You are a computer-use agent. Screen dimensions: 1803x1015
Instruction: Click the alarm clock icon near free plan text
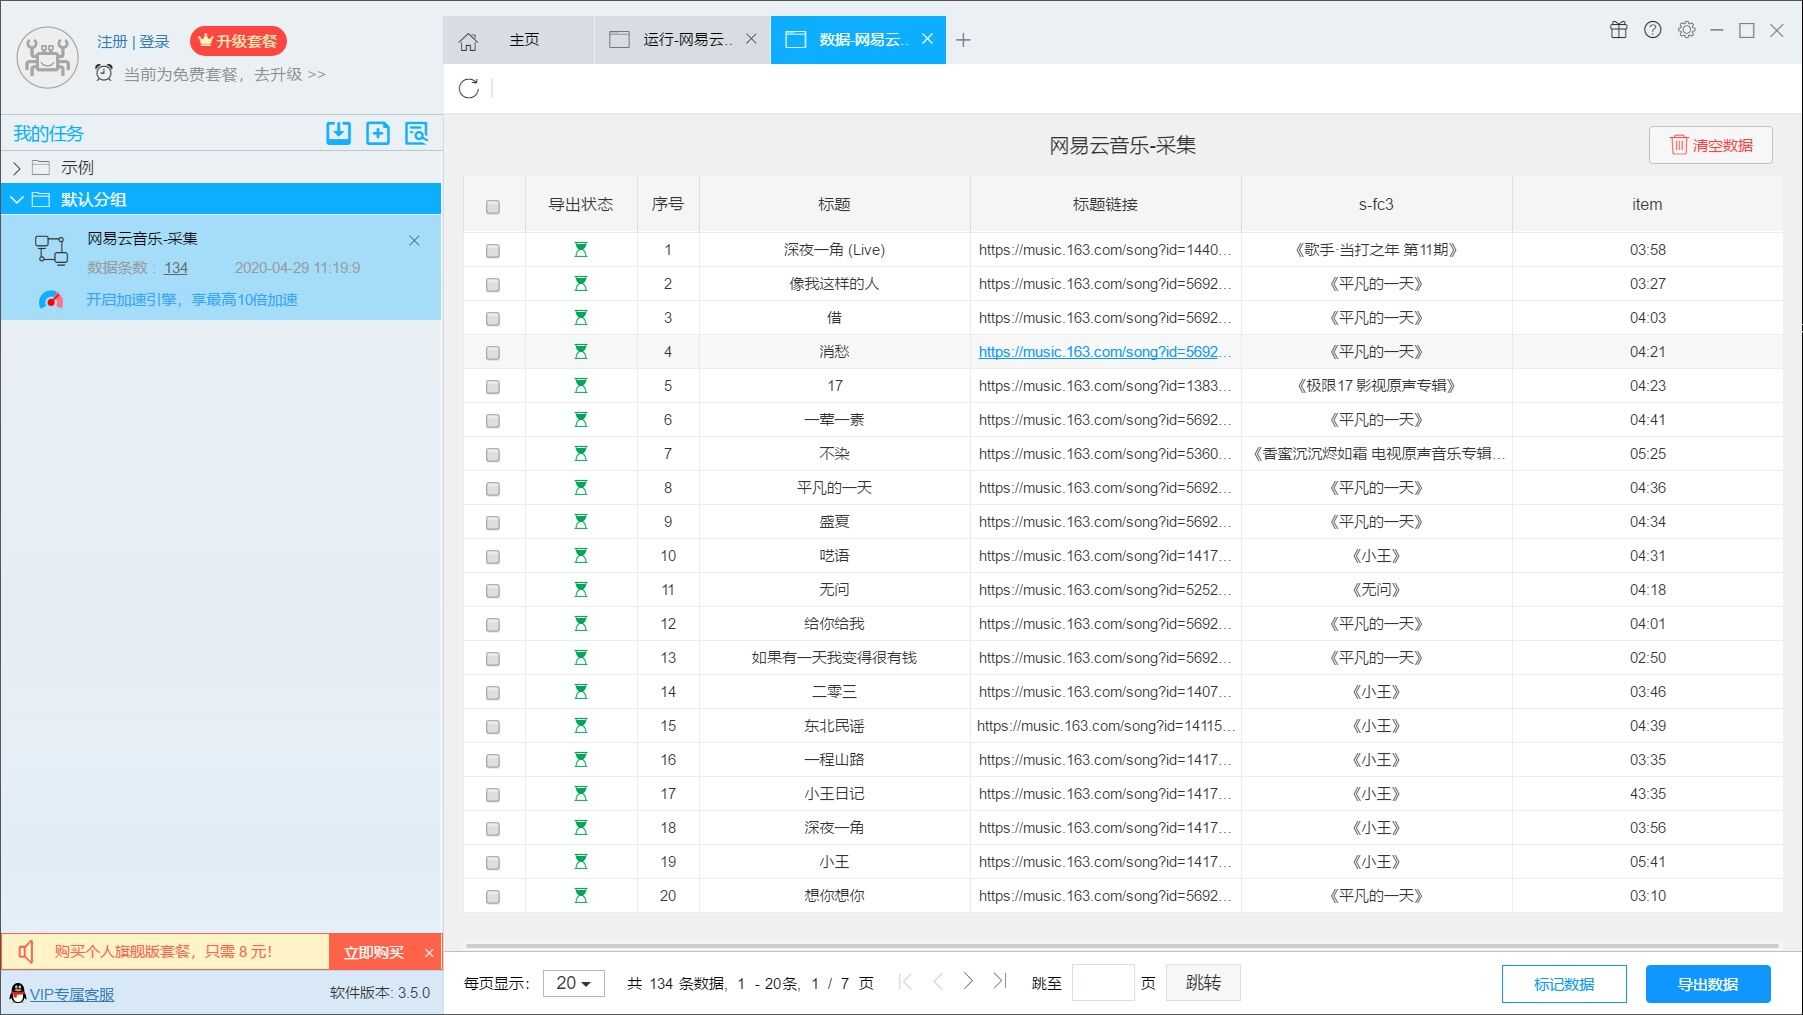tap(104, 73)
